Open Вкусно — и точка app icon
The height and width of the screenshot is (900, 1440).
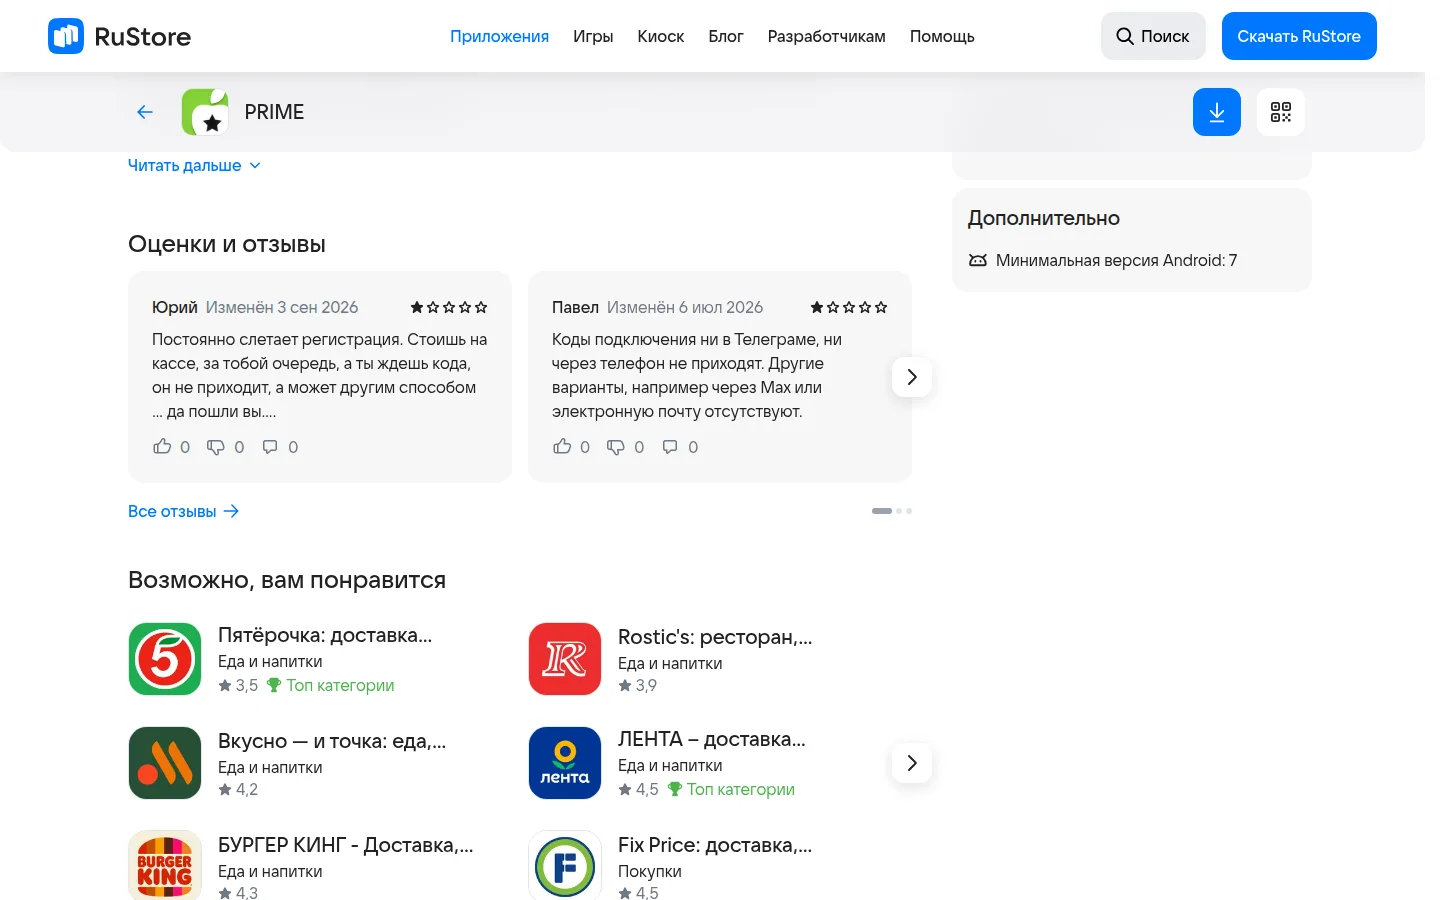point(165,763)
